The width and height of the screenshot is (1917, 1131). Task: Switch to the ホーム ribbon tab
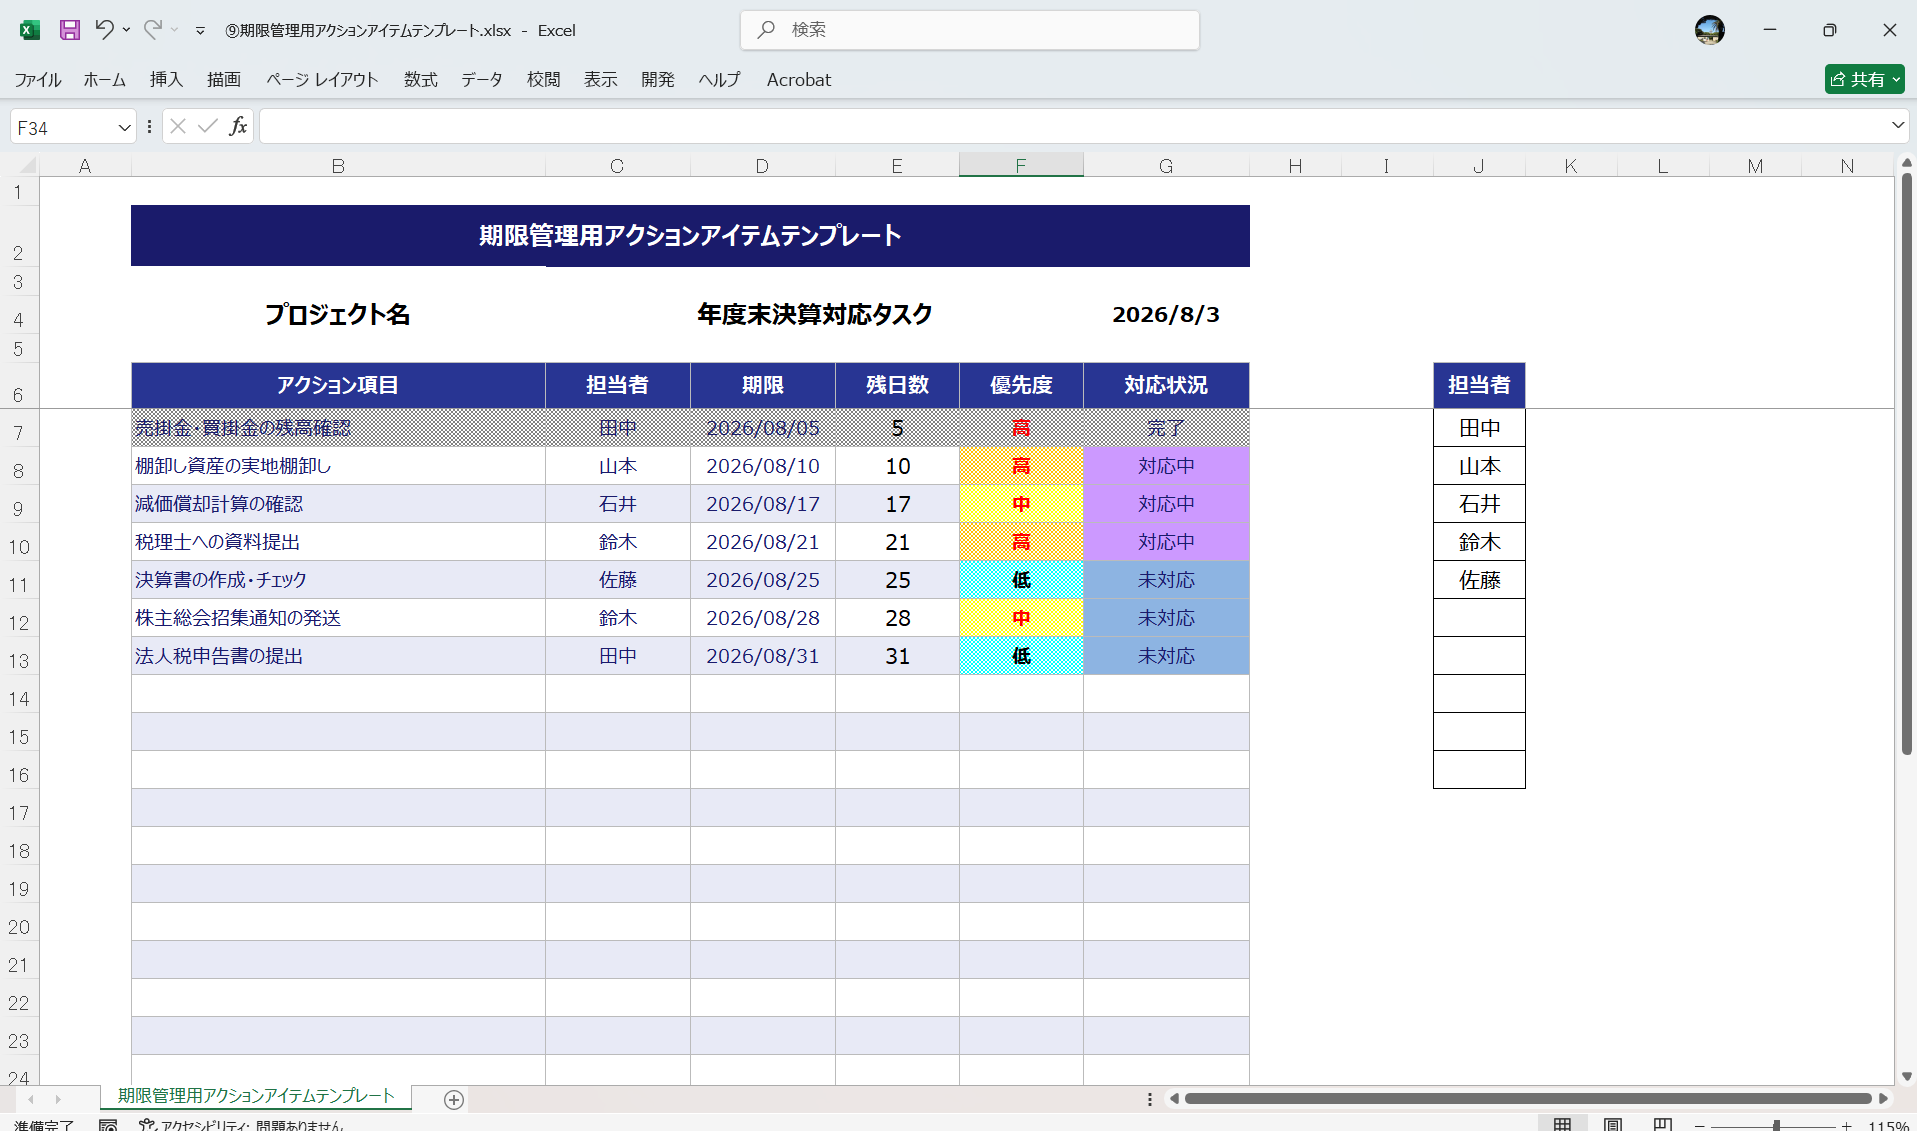click(x=104, y=79)
